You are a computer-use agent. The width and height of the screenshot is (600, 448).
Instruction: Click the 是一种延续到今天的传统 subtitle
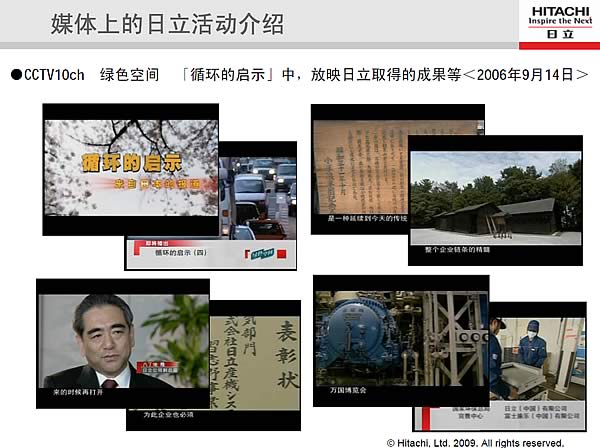(x=367, y=218)
